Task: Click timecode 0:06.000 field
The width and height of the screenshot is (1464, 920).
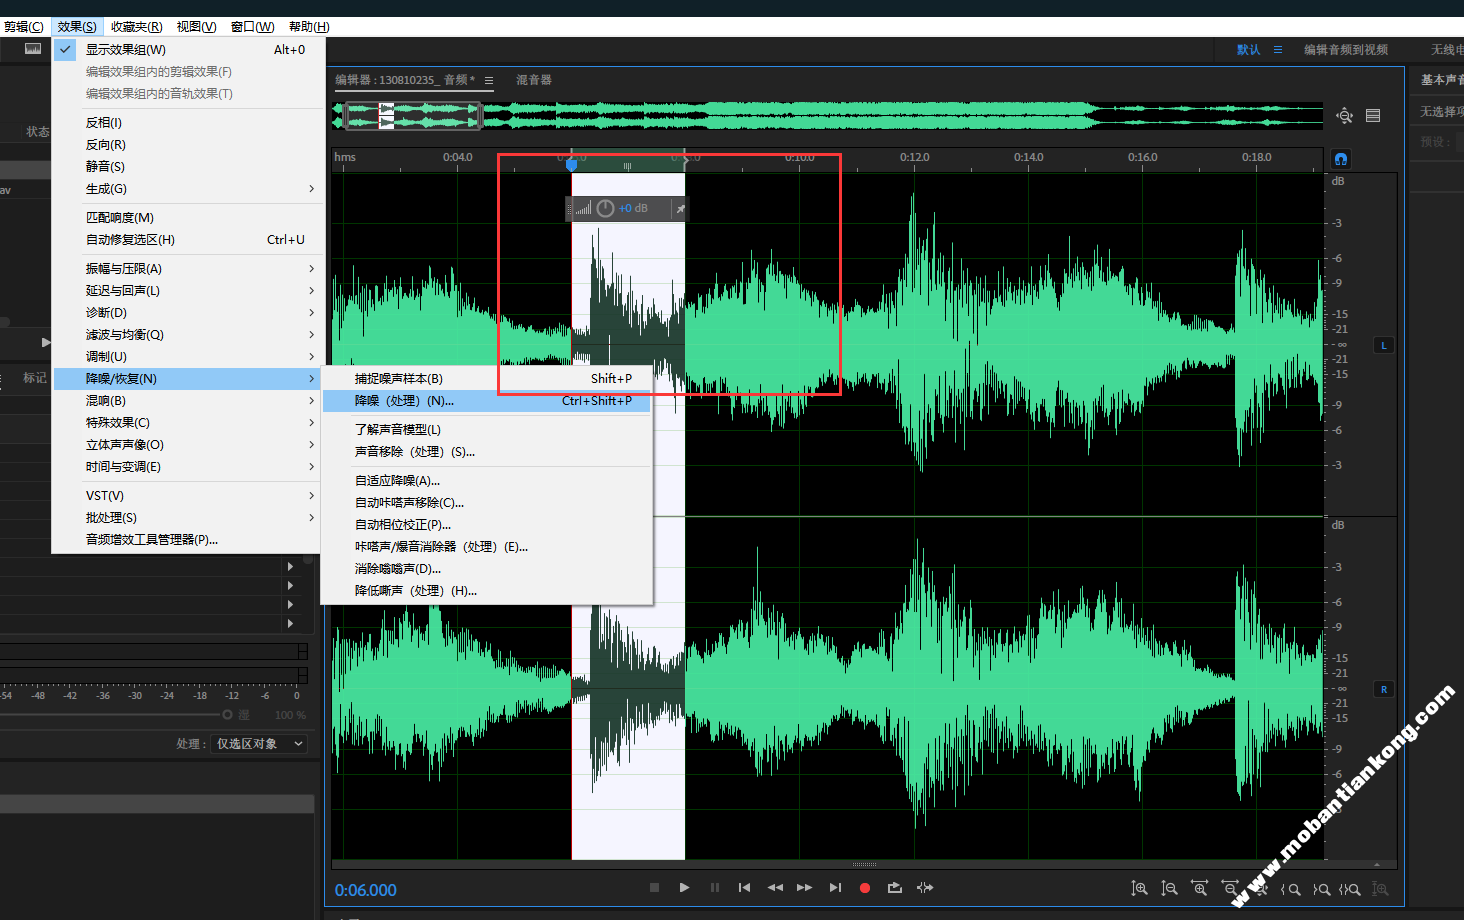Action: 365,890
